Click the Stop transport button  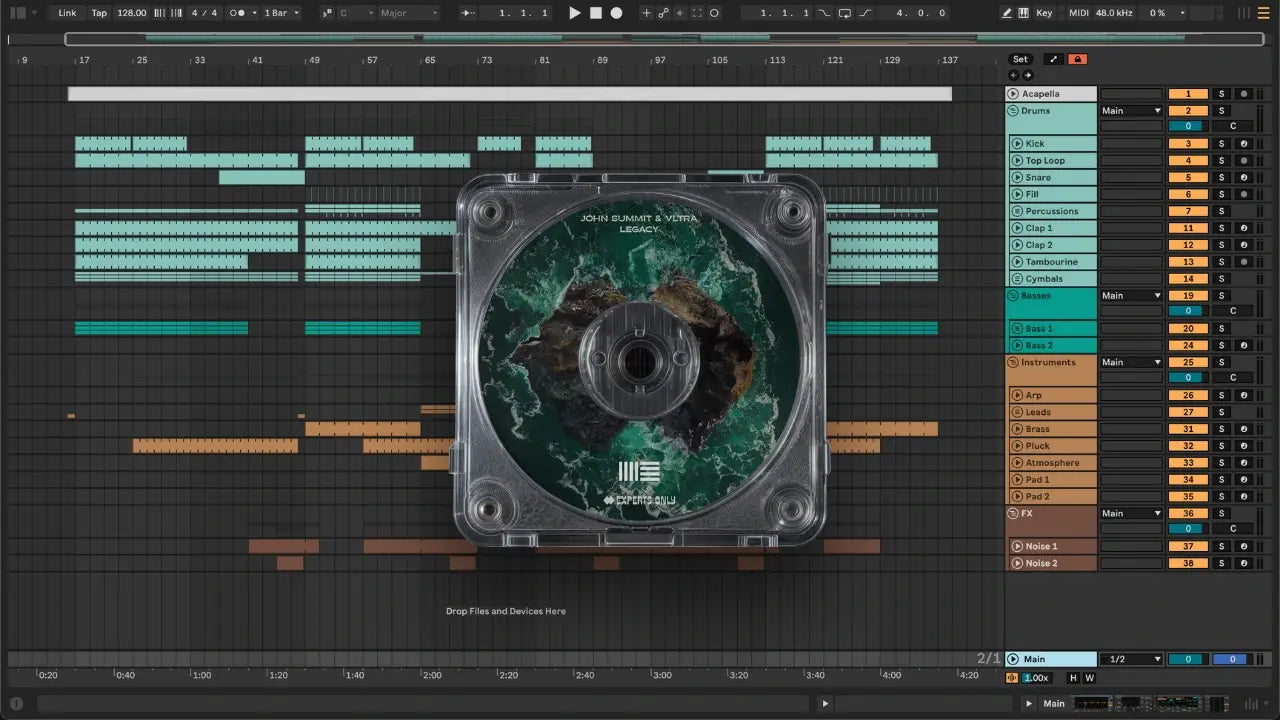pos(595,13)
